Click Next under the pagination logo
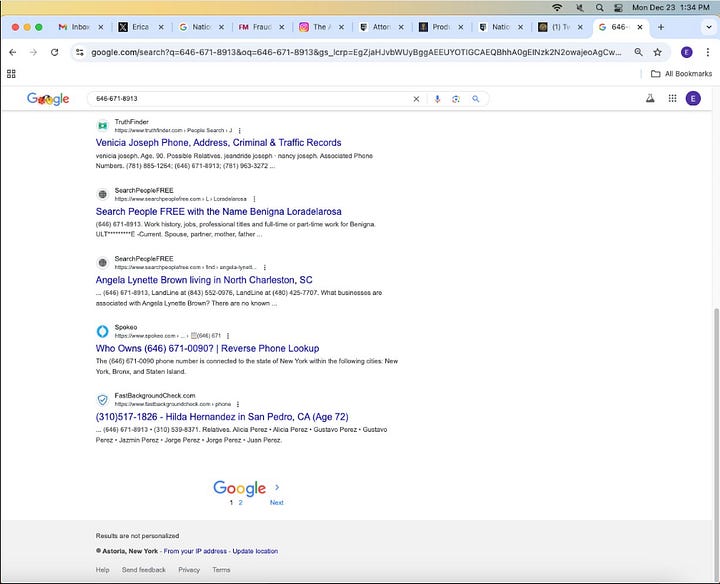 point(276,503)
